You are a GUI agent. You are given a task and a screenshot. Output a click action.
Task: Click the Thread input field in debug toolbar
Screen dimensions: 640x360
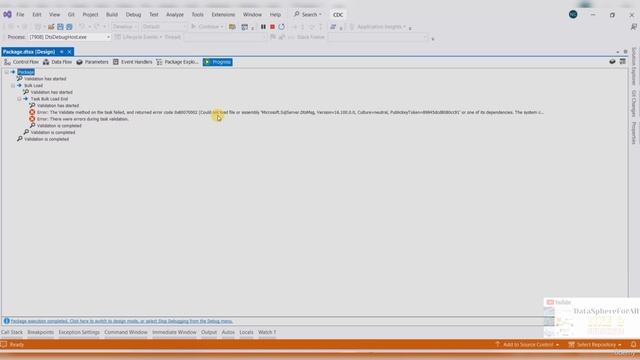point(224,37)
